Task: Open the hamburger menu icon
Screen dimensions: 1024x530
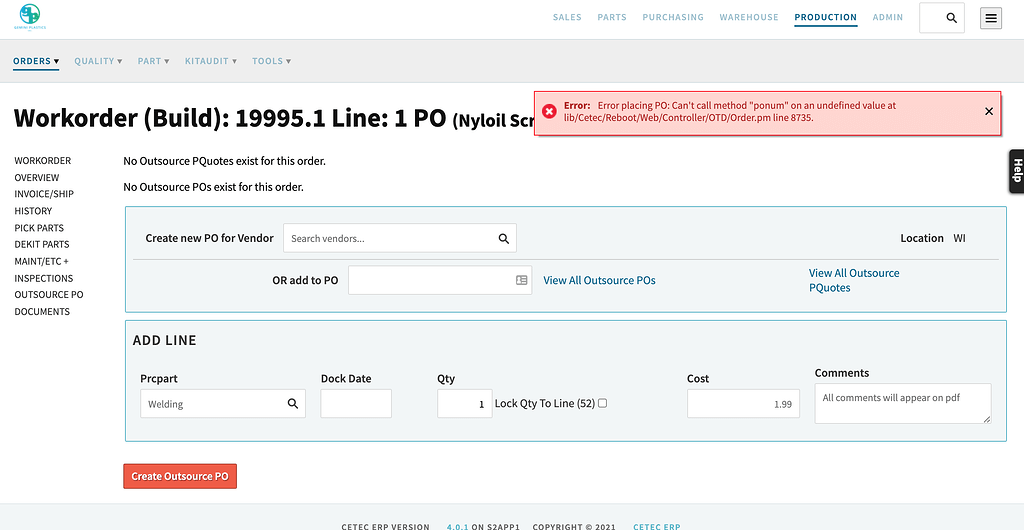Action: 991,18
